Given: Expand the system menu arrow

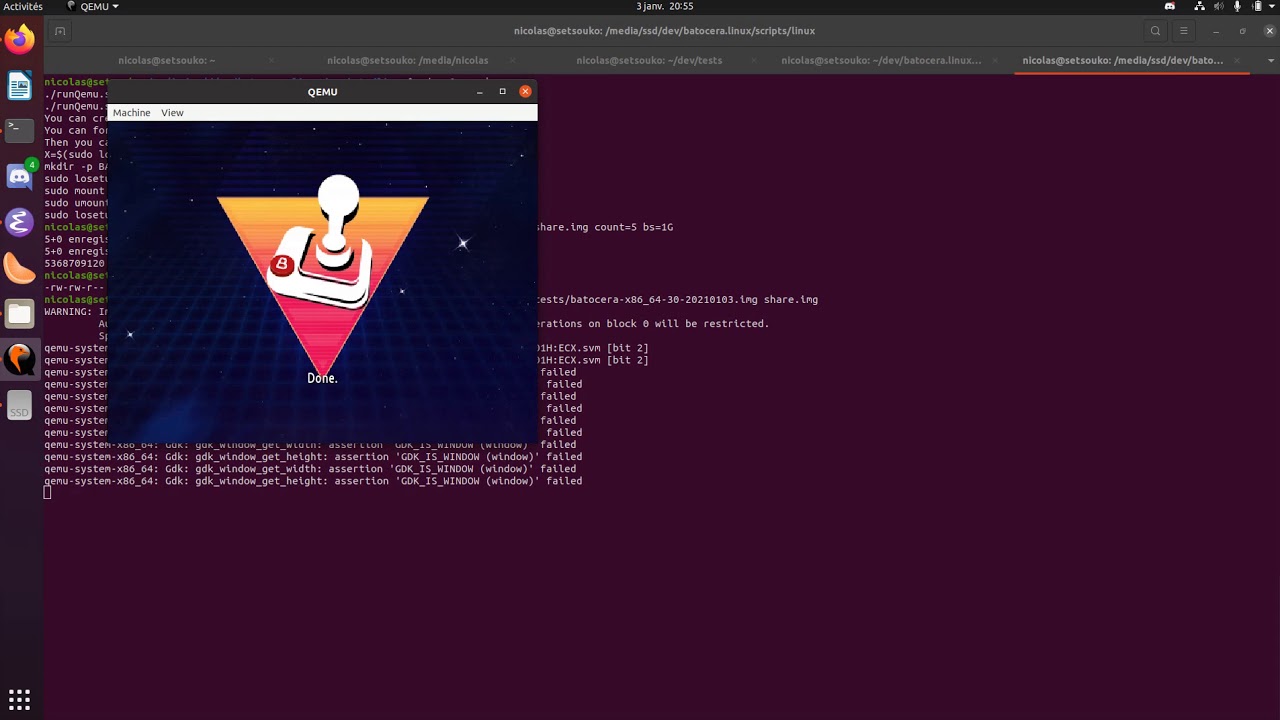Looking at the screenshot, I should (1271, 6).
